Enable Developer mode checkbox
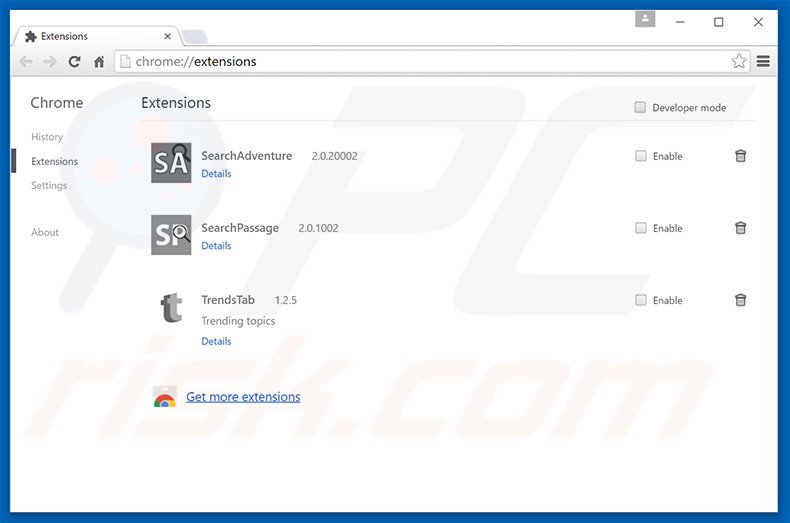Image resolution: width=790 pixels, height=523 pixels. click(x=640, y=107)
